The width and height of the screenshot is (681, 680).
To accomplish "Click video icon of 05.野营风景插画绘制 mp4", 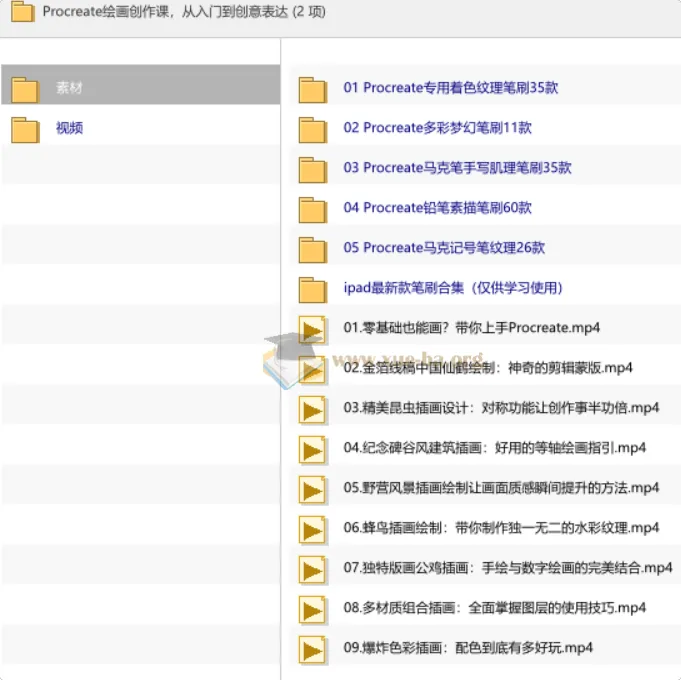I will (312, 490).
